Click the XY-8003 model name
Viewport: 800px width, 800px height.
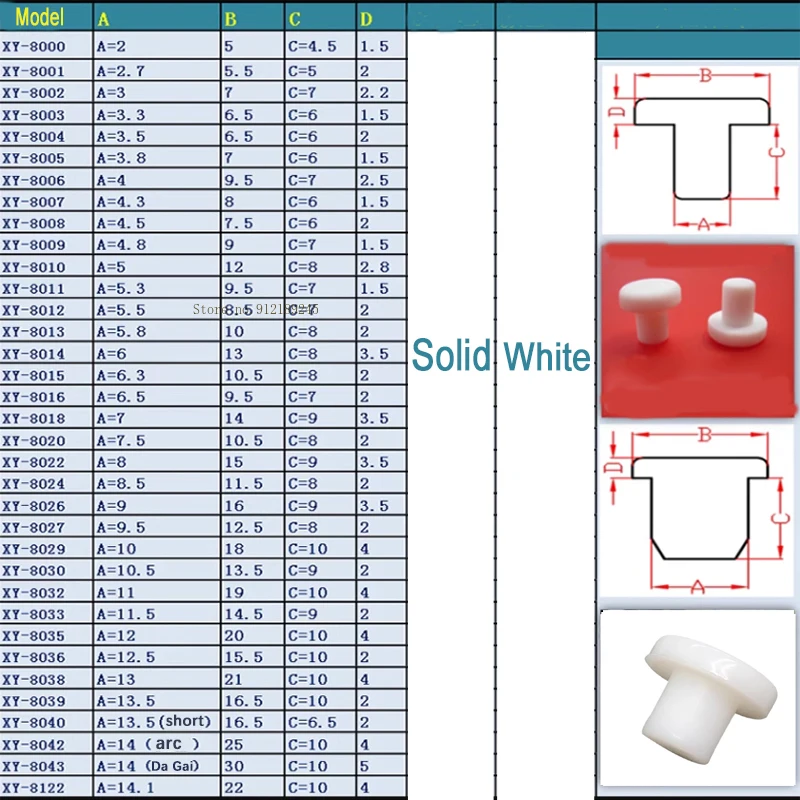(x=34, y=115)
